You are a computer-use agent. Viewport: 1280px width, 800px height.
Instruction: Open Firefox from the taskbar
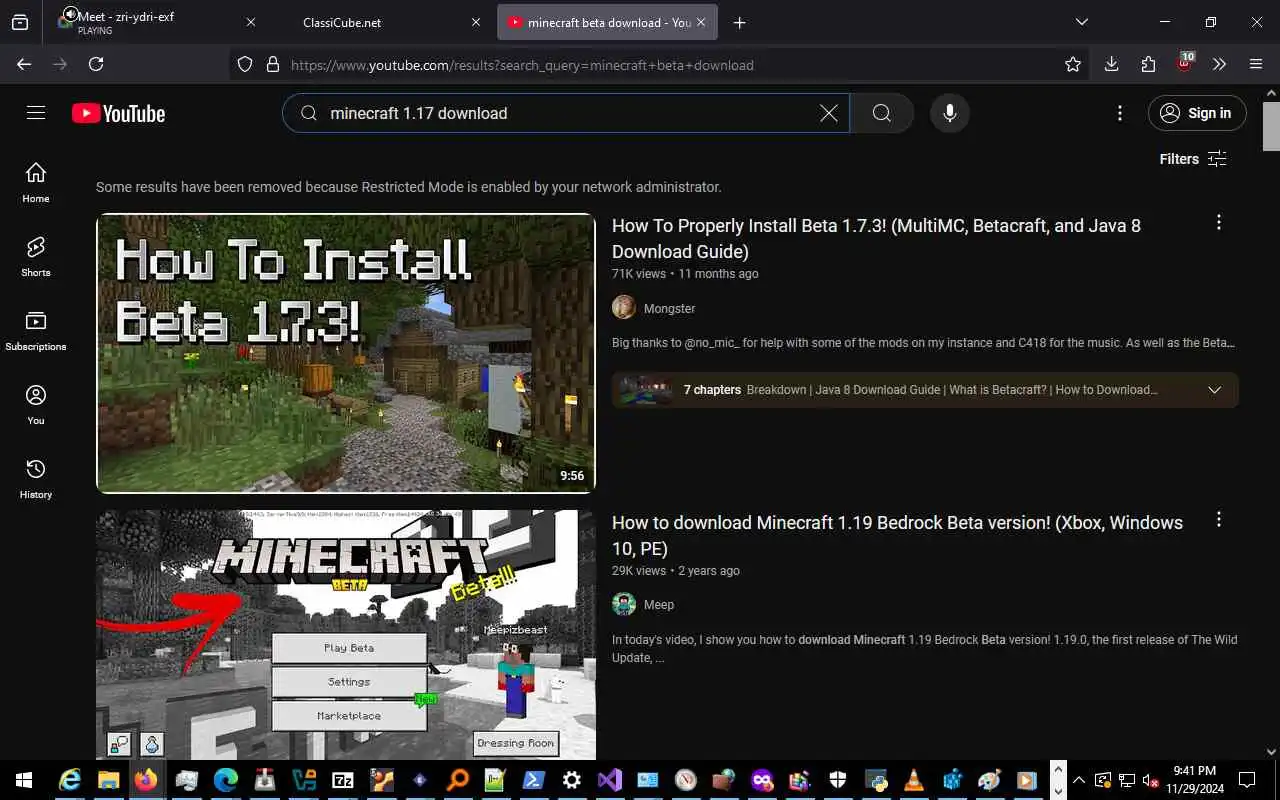pos(146,780)
